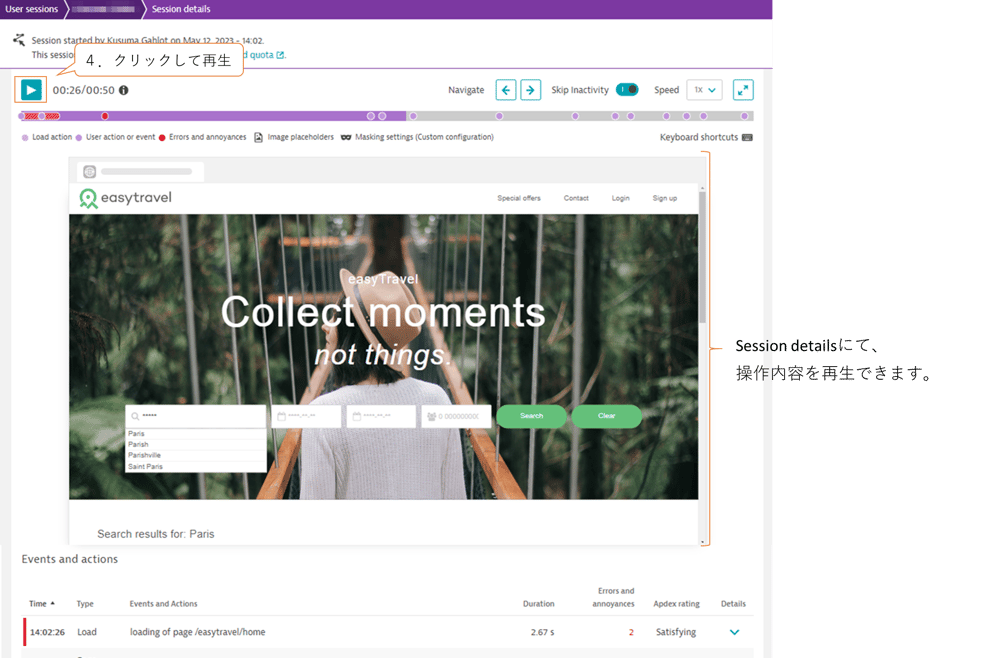Screen dimensions: 1000x658
Task: Click the 00:26/00:50 playback time text
Action: [x=84, y=91]
